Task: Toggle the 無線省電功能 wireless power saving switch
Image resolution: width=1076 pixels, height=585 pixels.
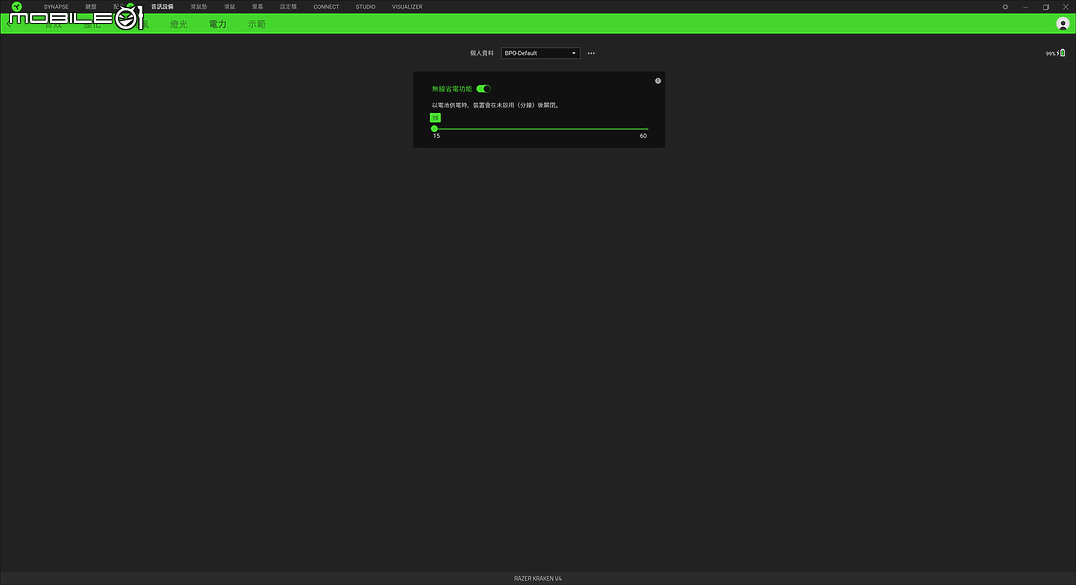Action: coord(484,89)
